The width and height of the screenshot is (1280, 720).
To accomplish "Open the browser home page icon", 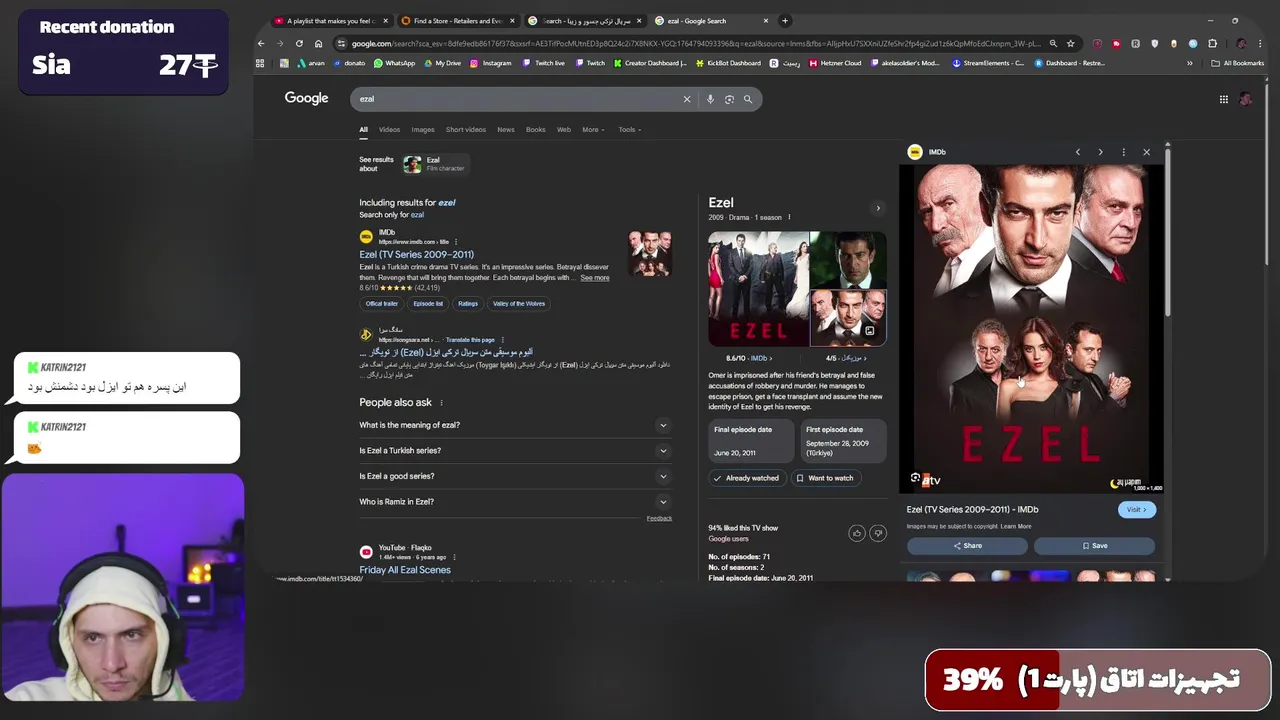I will (318, 44).
